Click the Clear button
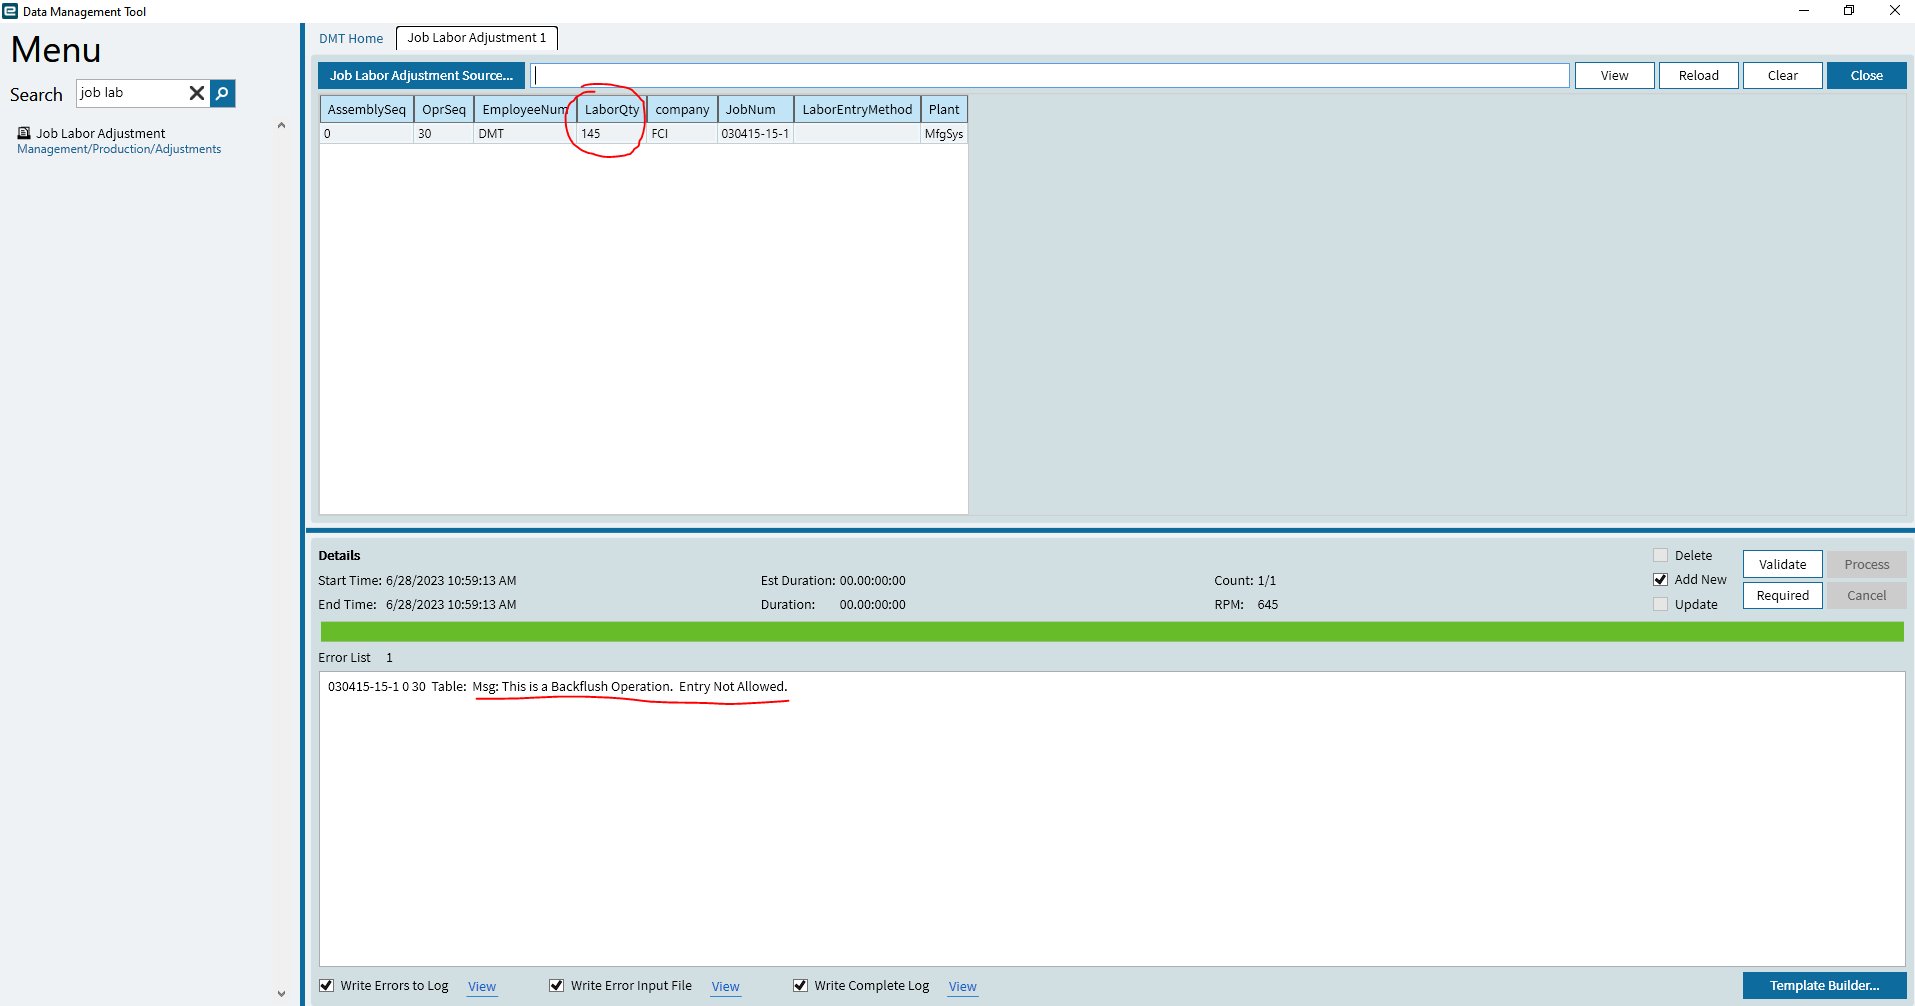Image resolution: width=1915 pixels, height=1006 pixels. click(x=1782, y=75)
